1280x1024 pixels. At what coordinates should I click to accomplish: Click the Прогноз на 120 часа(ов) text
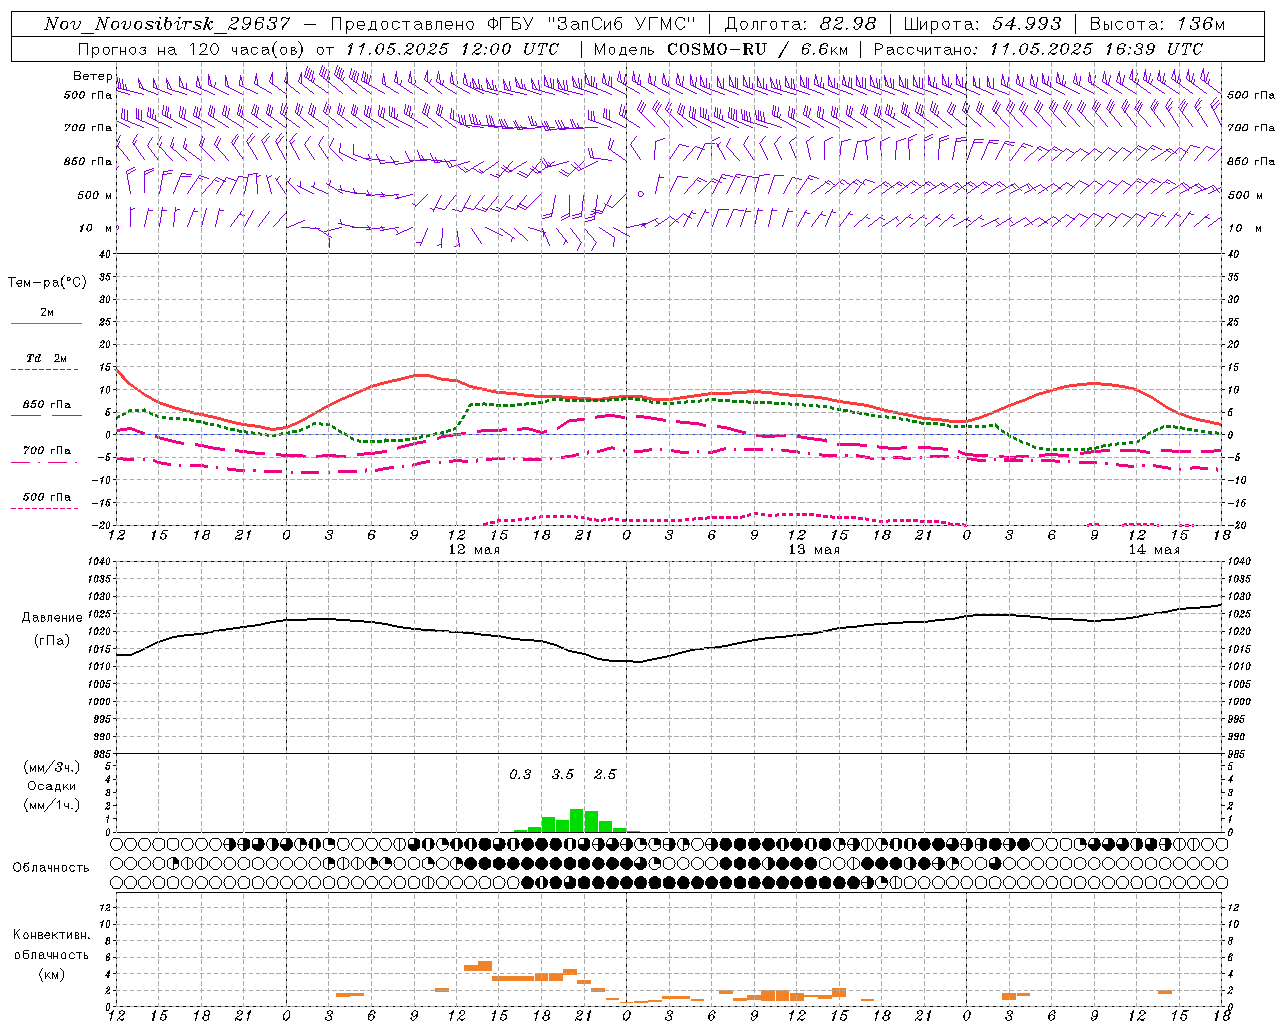coord(193,49)
